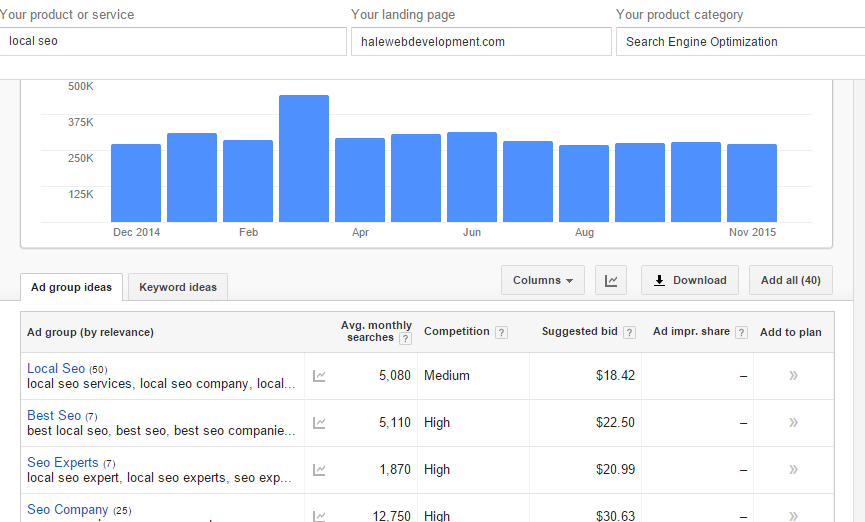Click help icon beside Suggested bid header

[x=629, y=332]
